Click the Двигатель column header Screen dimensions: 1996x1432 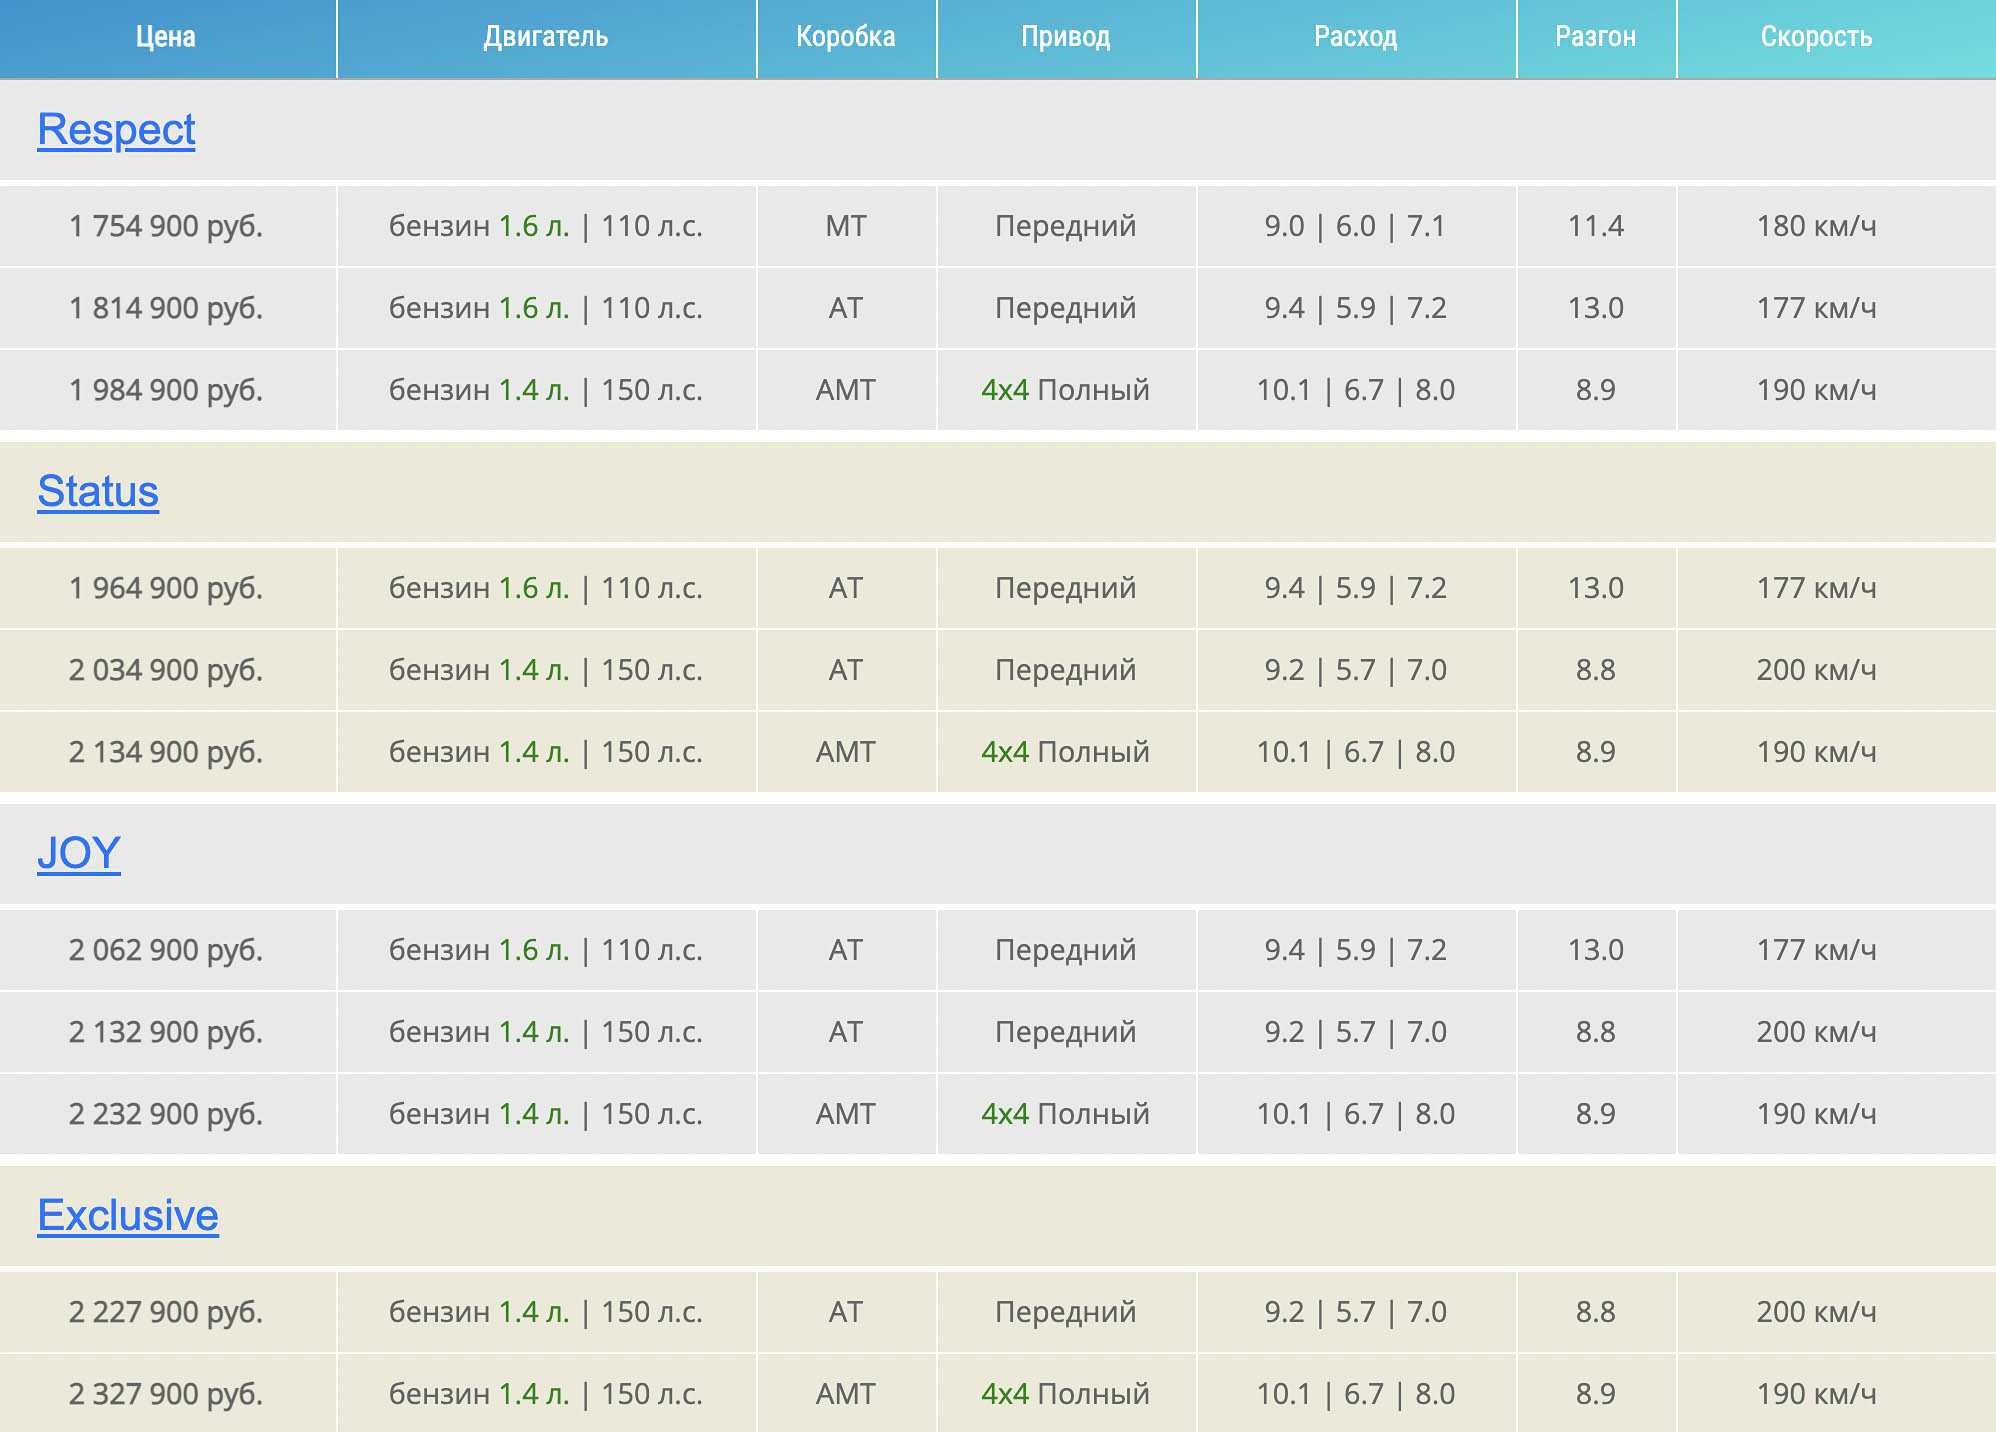coord(546,38)
